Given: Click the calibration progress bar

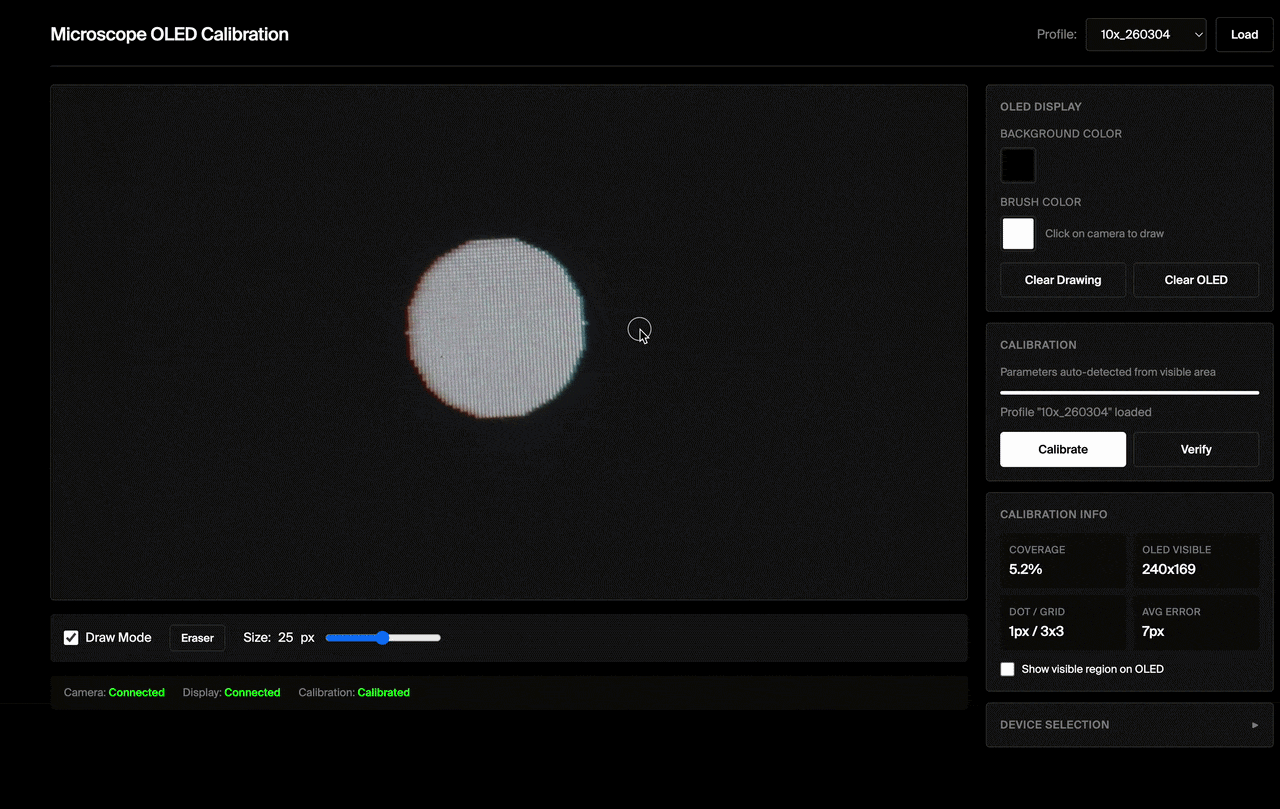Looking at the screenshot, I should tap(1129, 393).
